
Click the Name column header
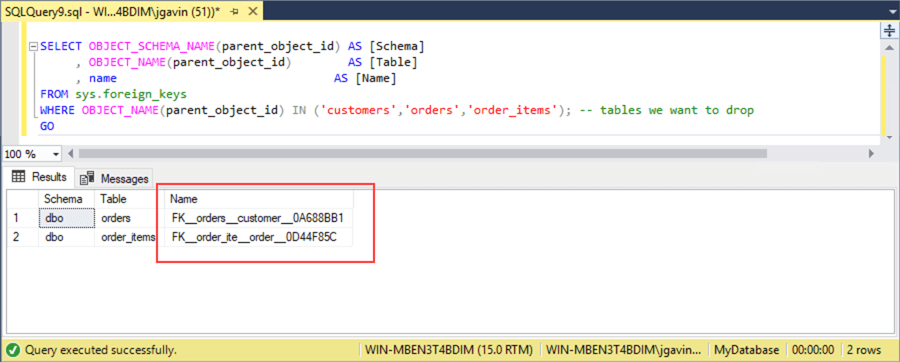tap(259, 199)
